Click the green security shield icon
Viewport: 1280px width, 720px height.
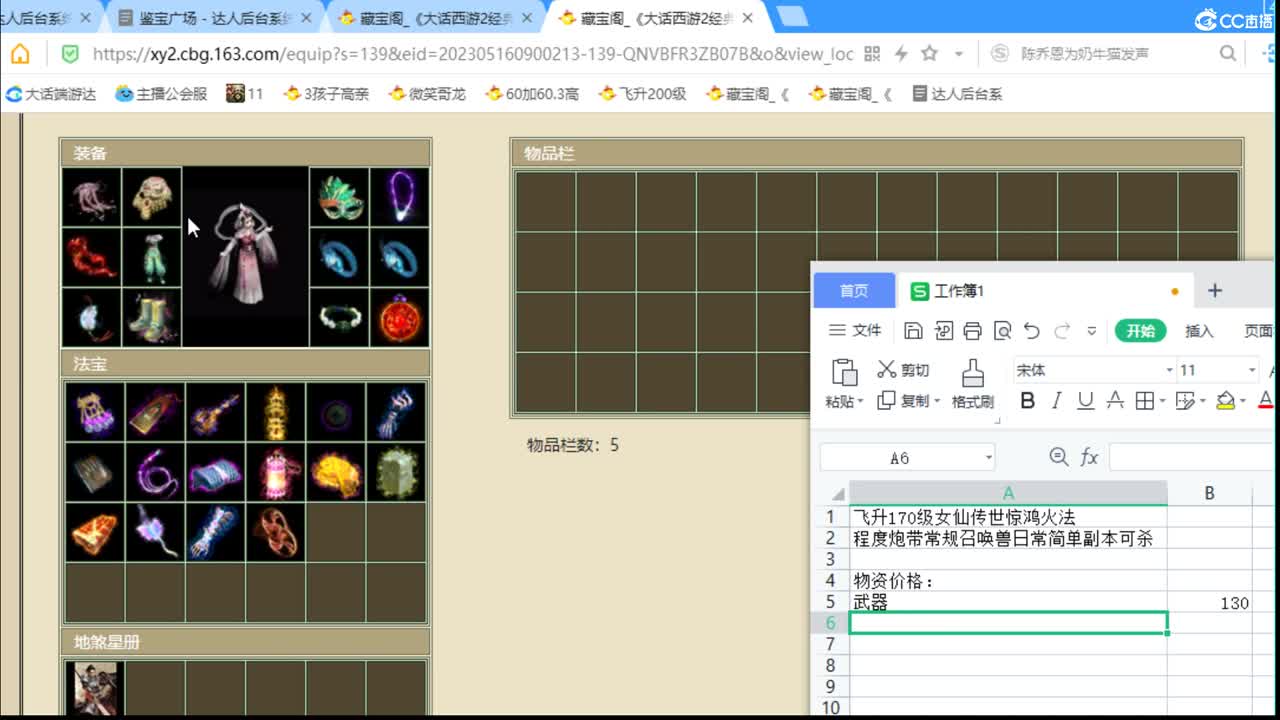[x=70, y=54]
